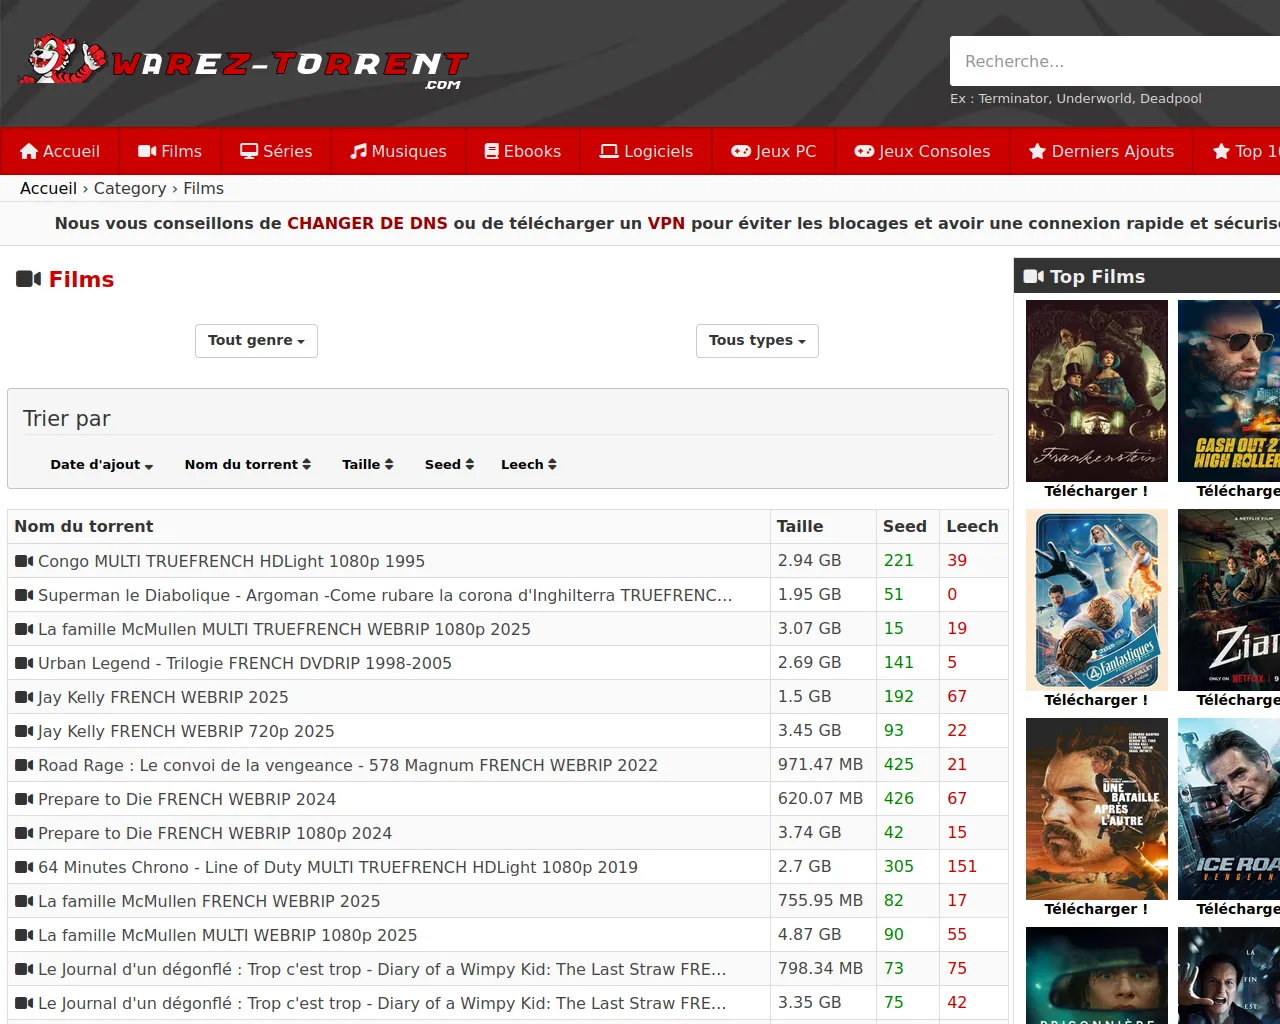Open the Jeux Consoles menu item

(922, 151)
